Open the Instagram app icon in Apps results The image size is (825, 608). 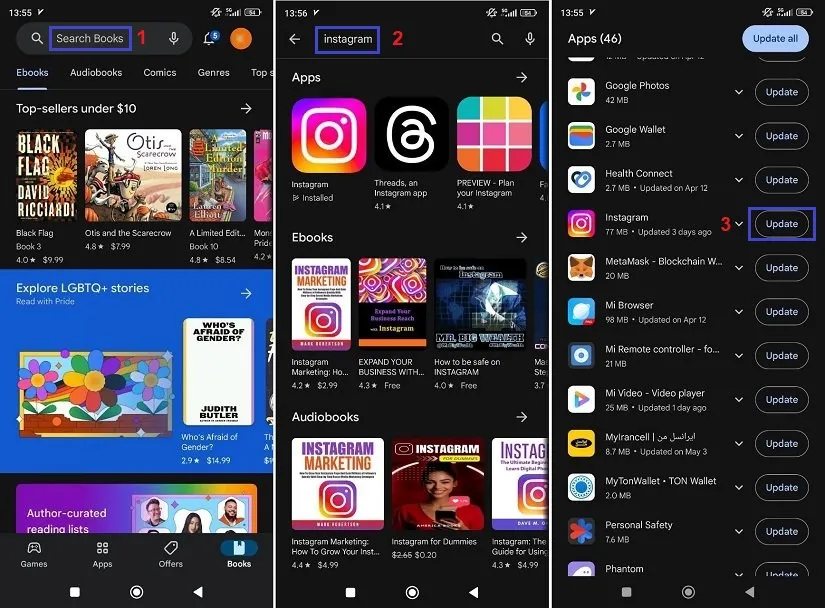click(329, 136)
